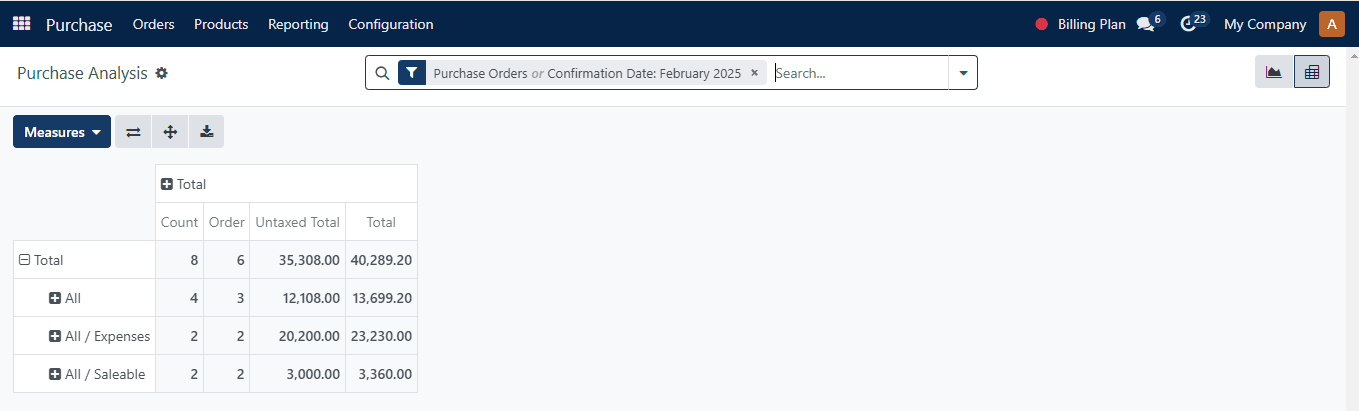Open the apps grid home menu

(x=21, y=24)
